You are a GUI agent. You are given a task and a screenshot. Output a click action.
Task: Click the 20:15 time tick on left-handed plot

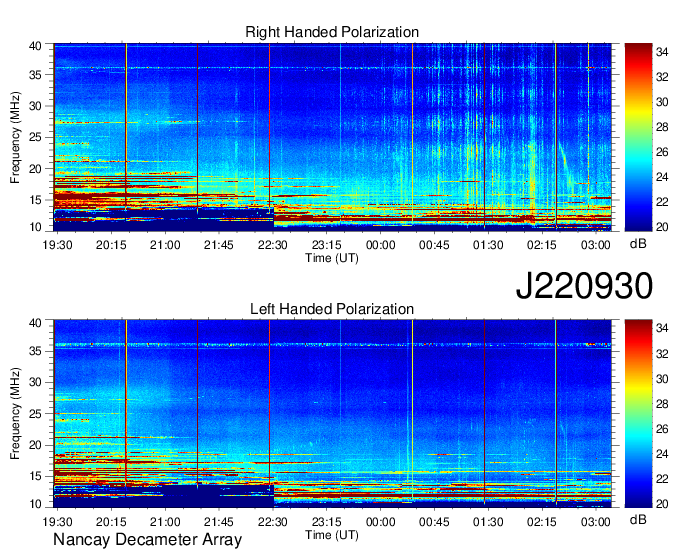pyautogui.click(x=111, y=522)
